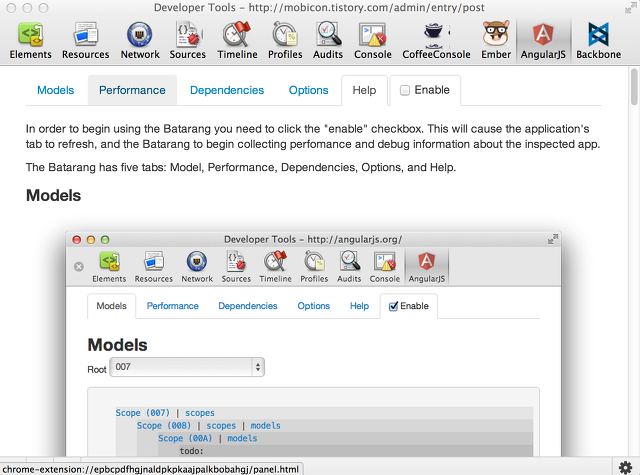Open the Sources panel in the main toolbar
The width and height of the screenshot is (640, 475).
(188, 41)
